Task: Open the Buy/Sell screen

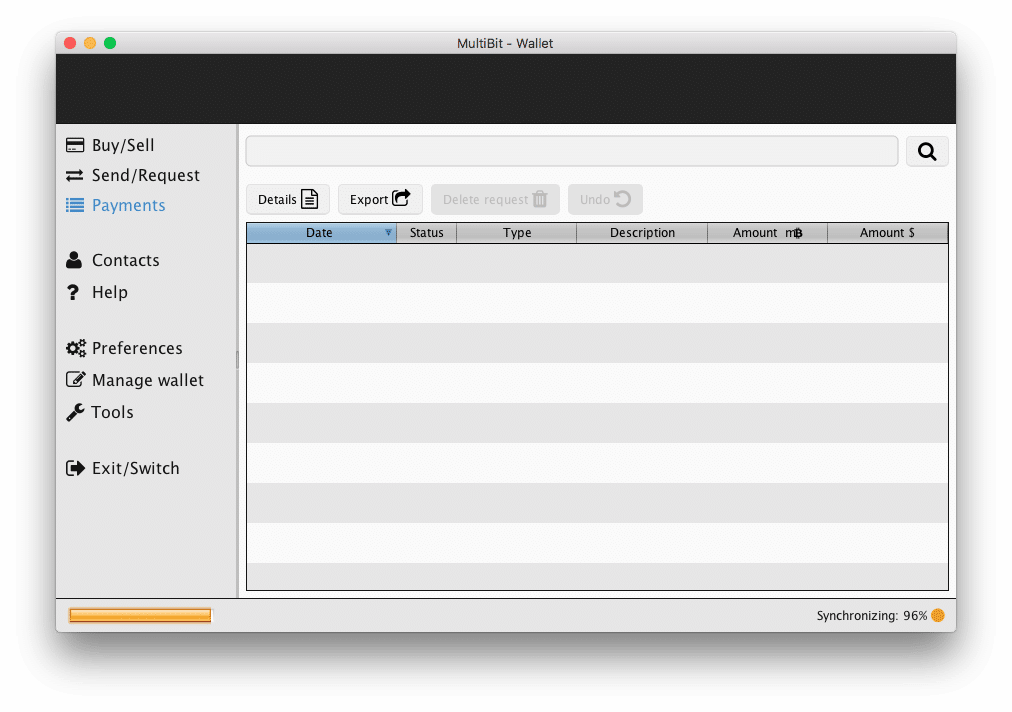Action: coord(110,145)
